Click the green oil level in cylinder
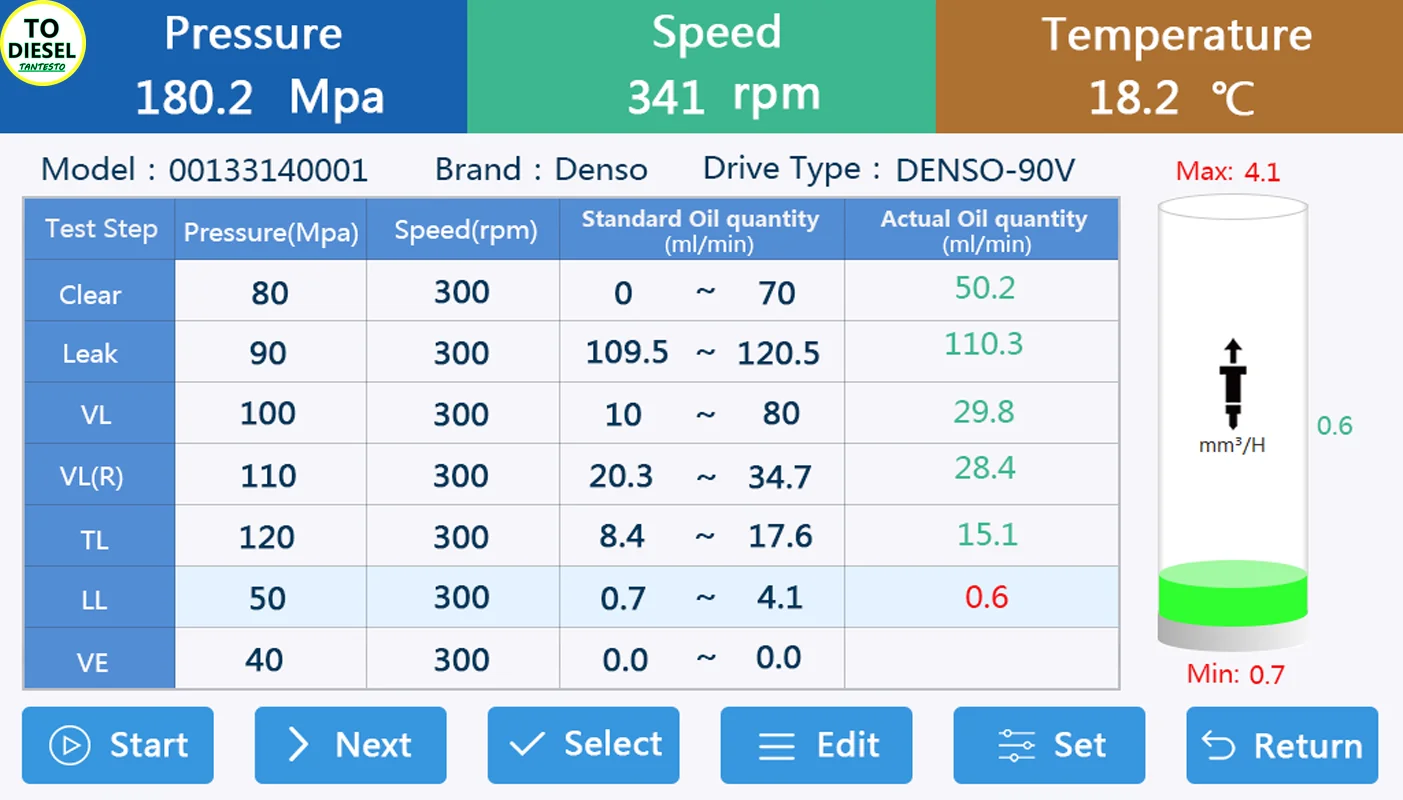Screen dimensions: 1403x800 click(x=1233, y=595)
